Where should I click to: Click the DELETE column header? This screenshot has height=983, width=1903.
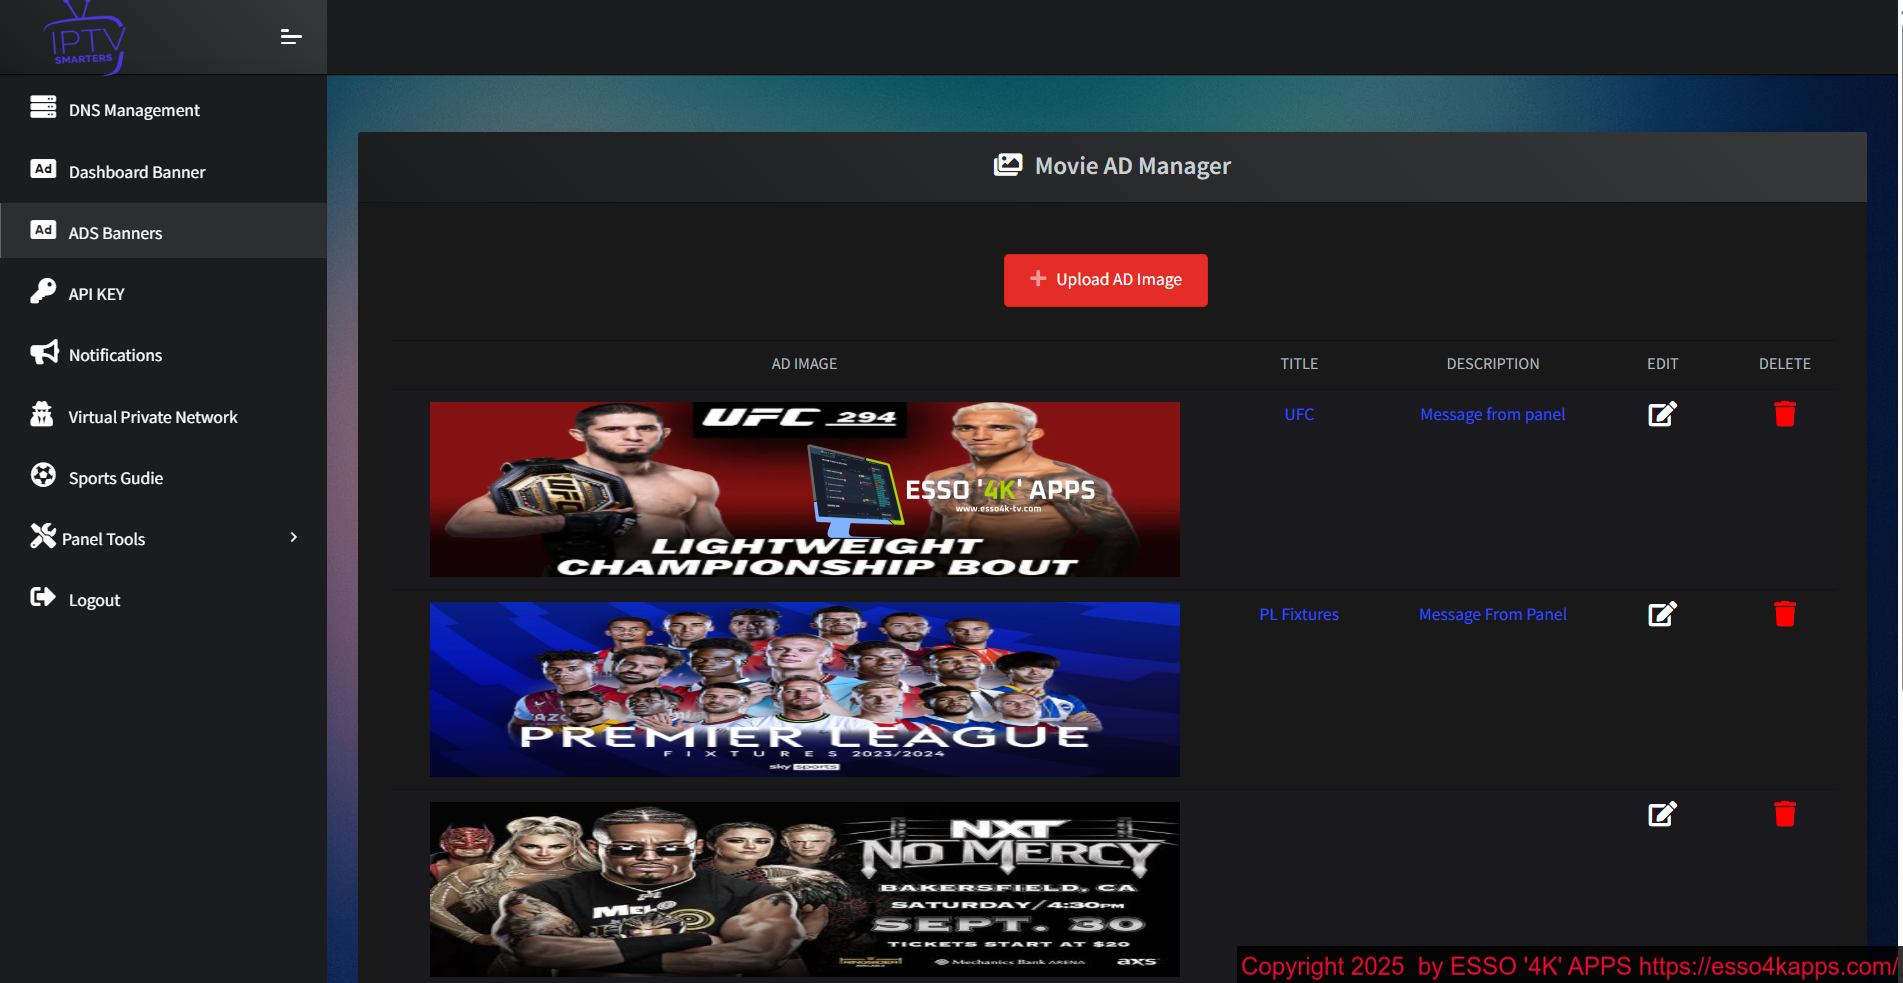(x=1785, y=364)
